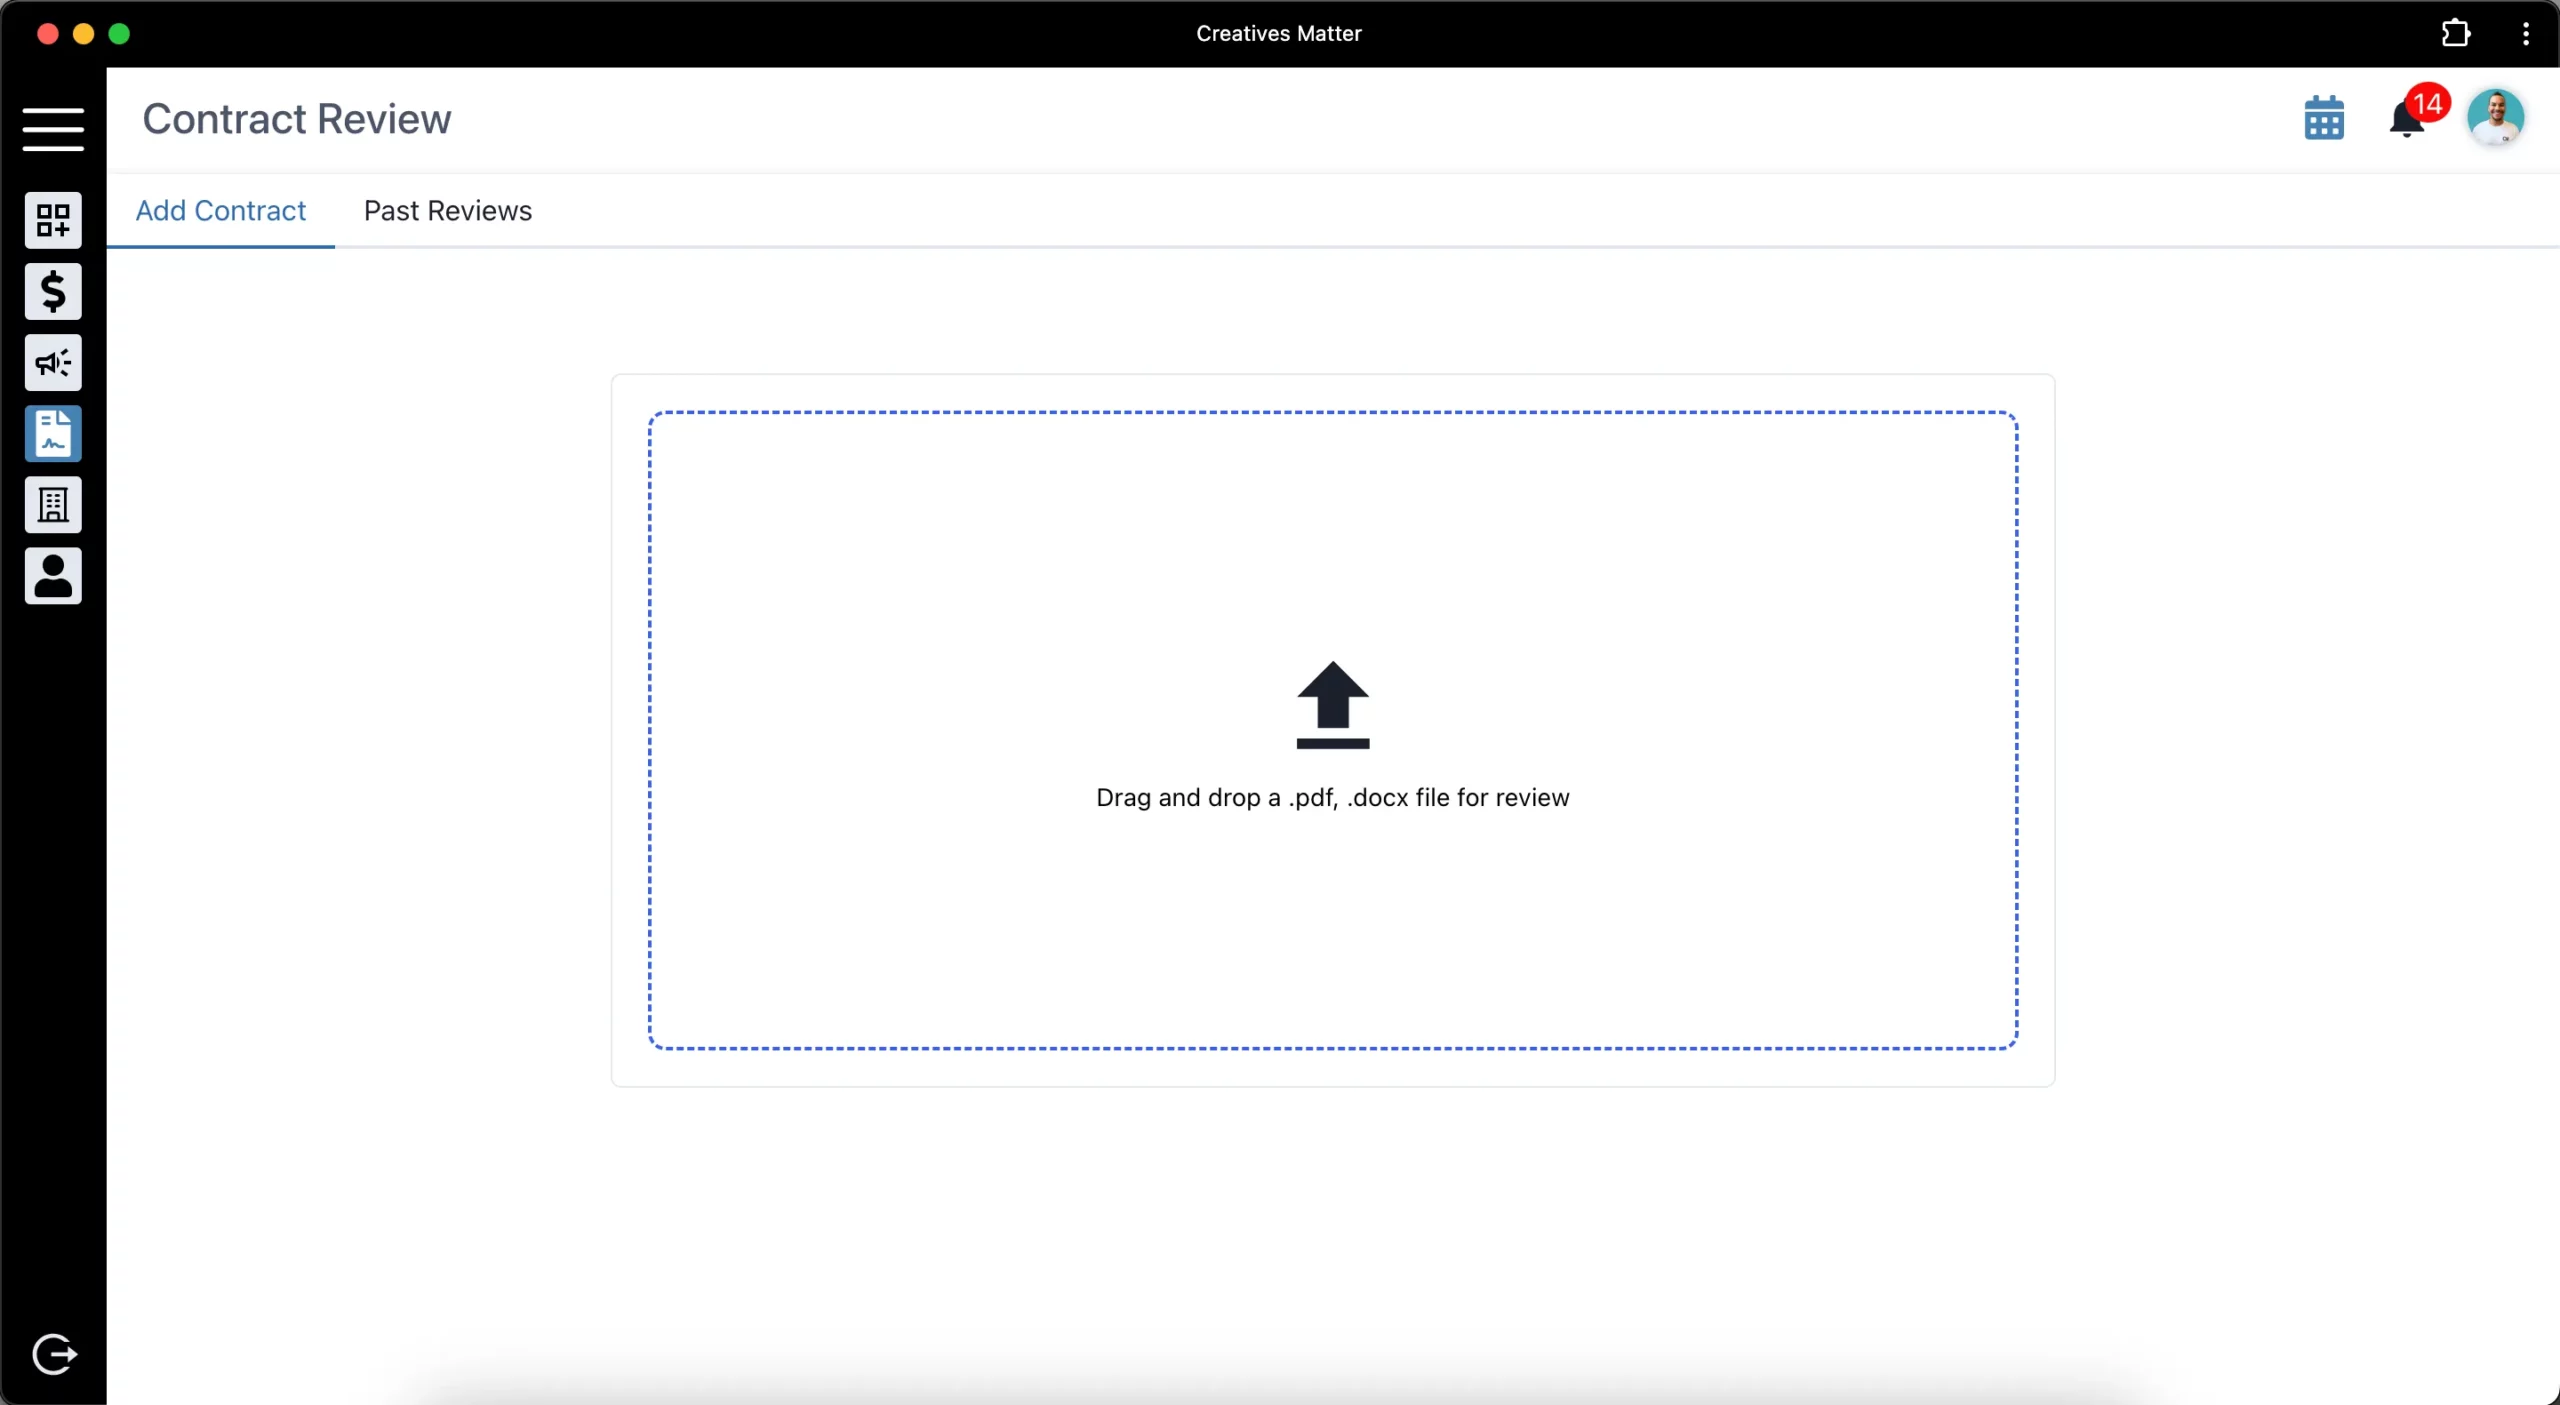The height and width of the screenshot is (1405, 2560).
Task: Open the dashboard widgets sidebar icon
Action: pos(53,220)
